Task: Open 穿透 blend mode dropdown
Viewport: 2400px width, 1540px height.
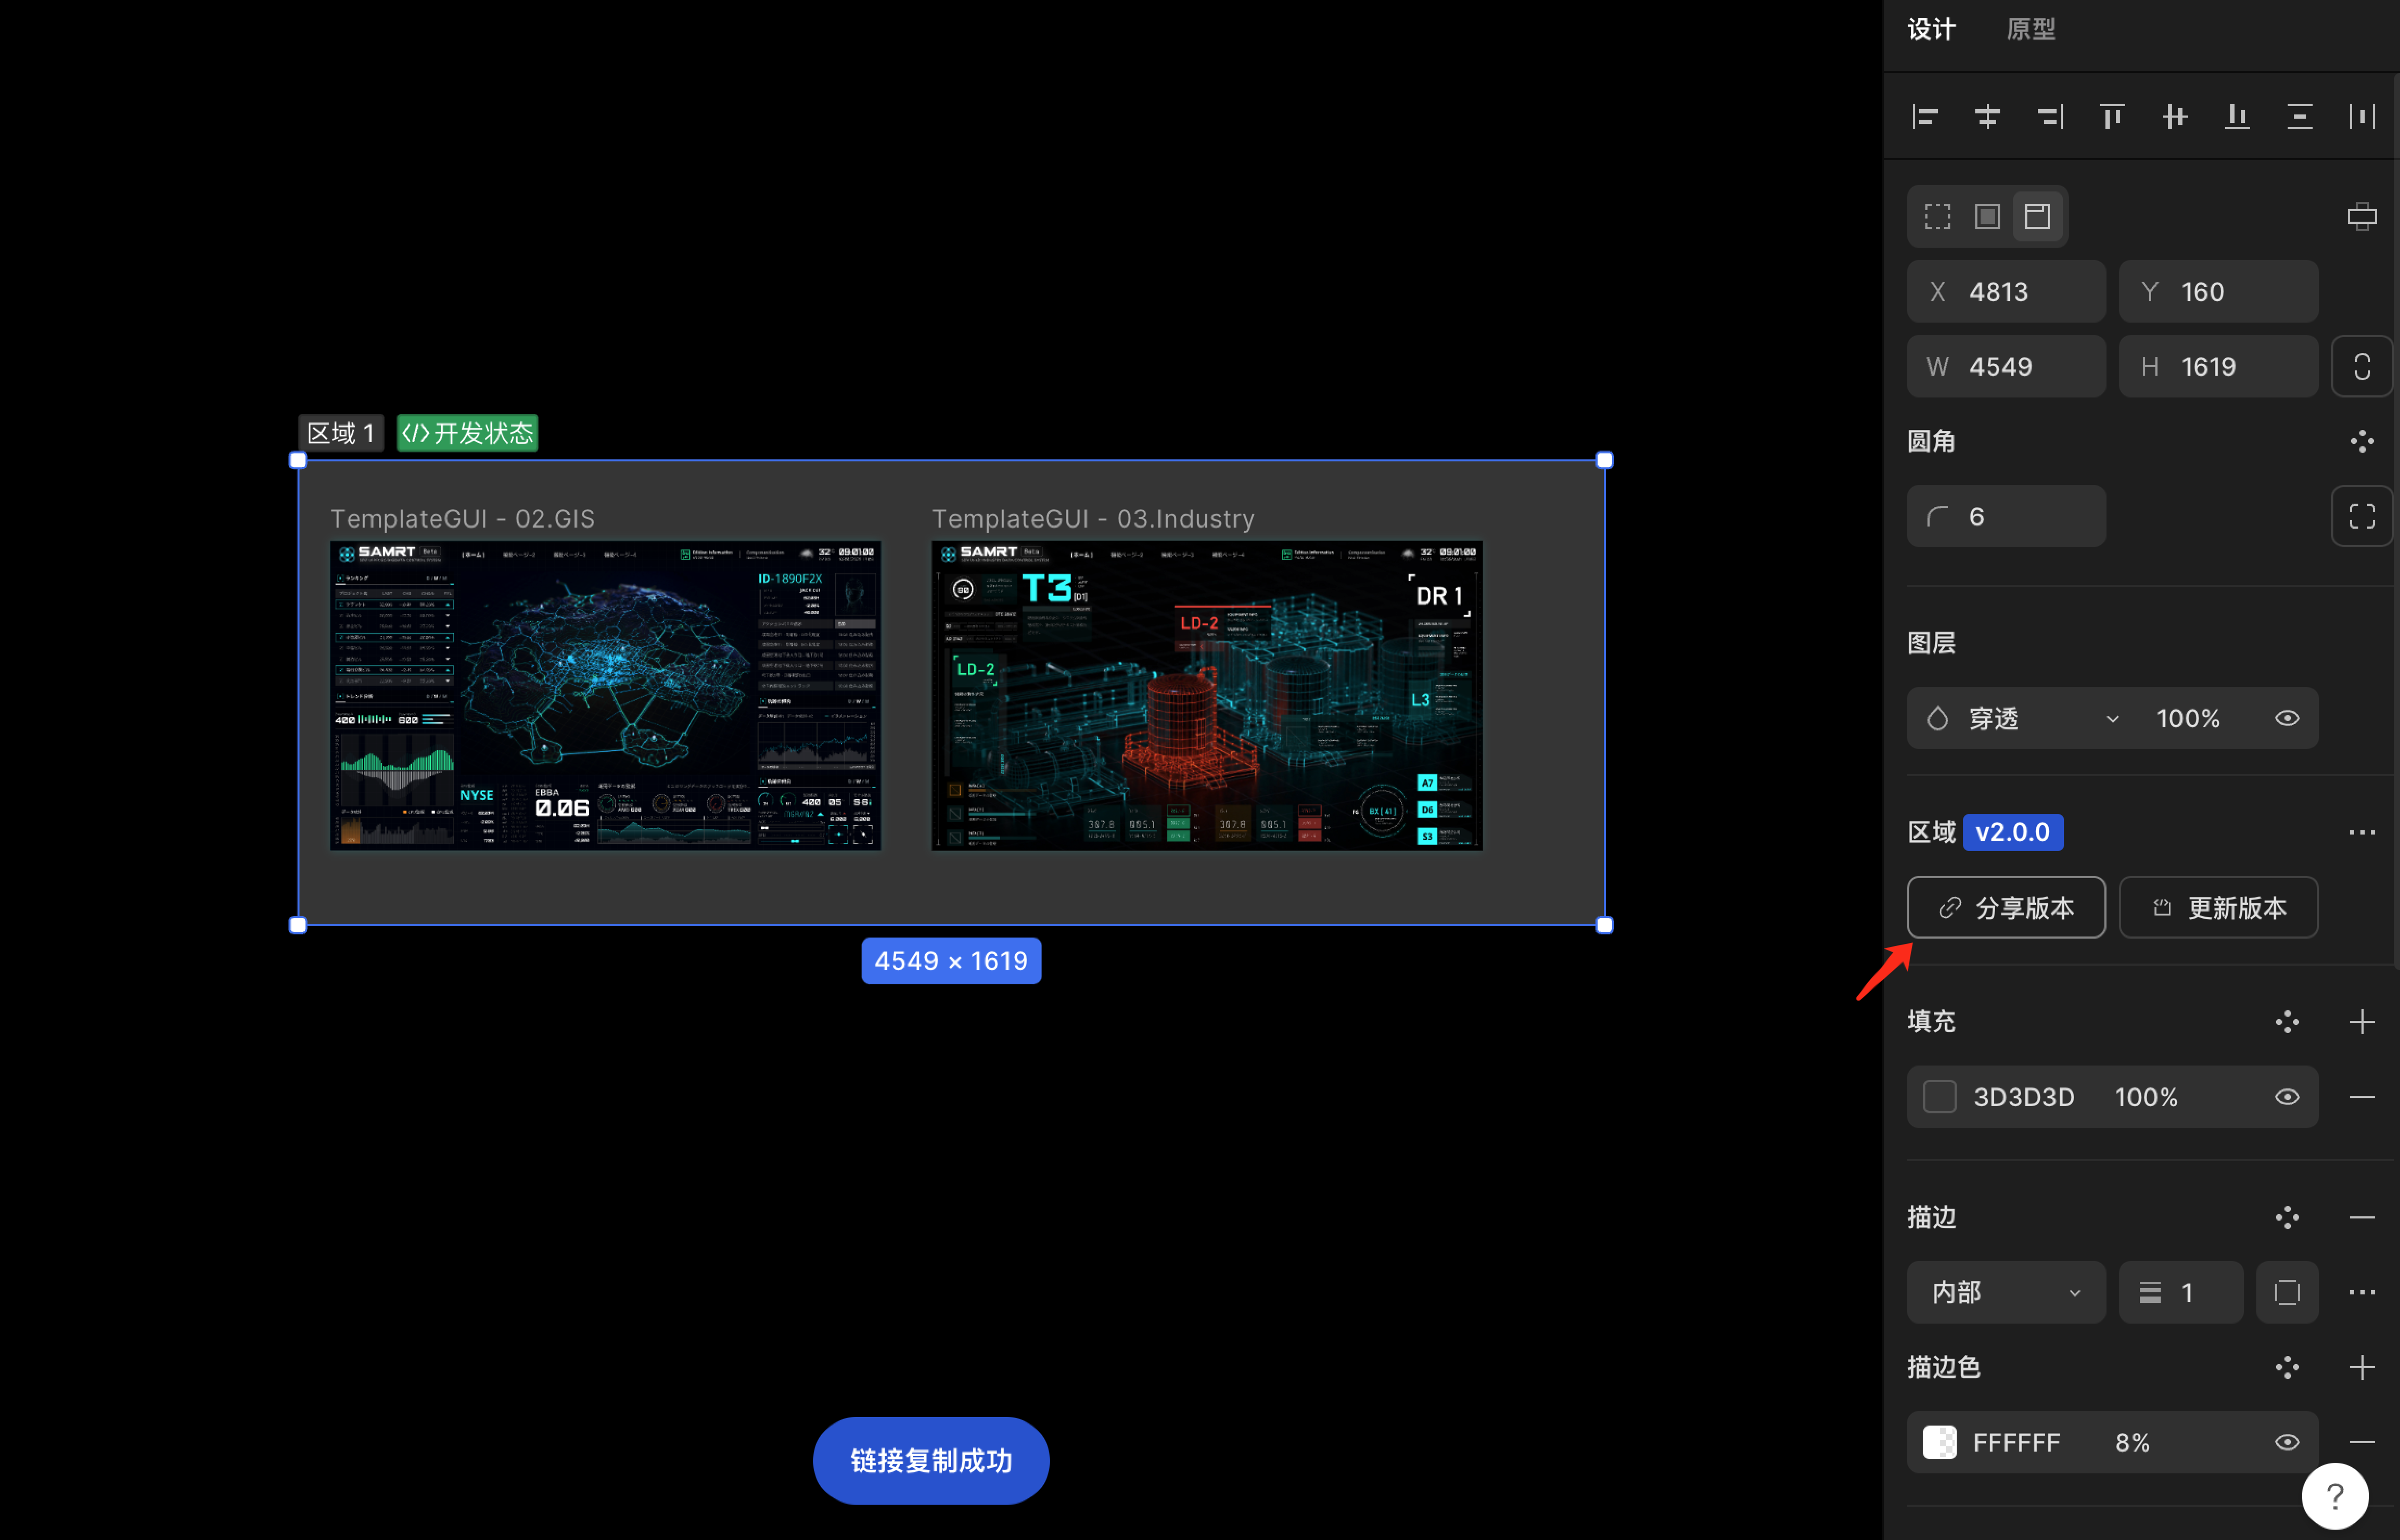Action: (2024, 718)
